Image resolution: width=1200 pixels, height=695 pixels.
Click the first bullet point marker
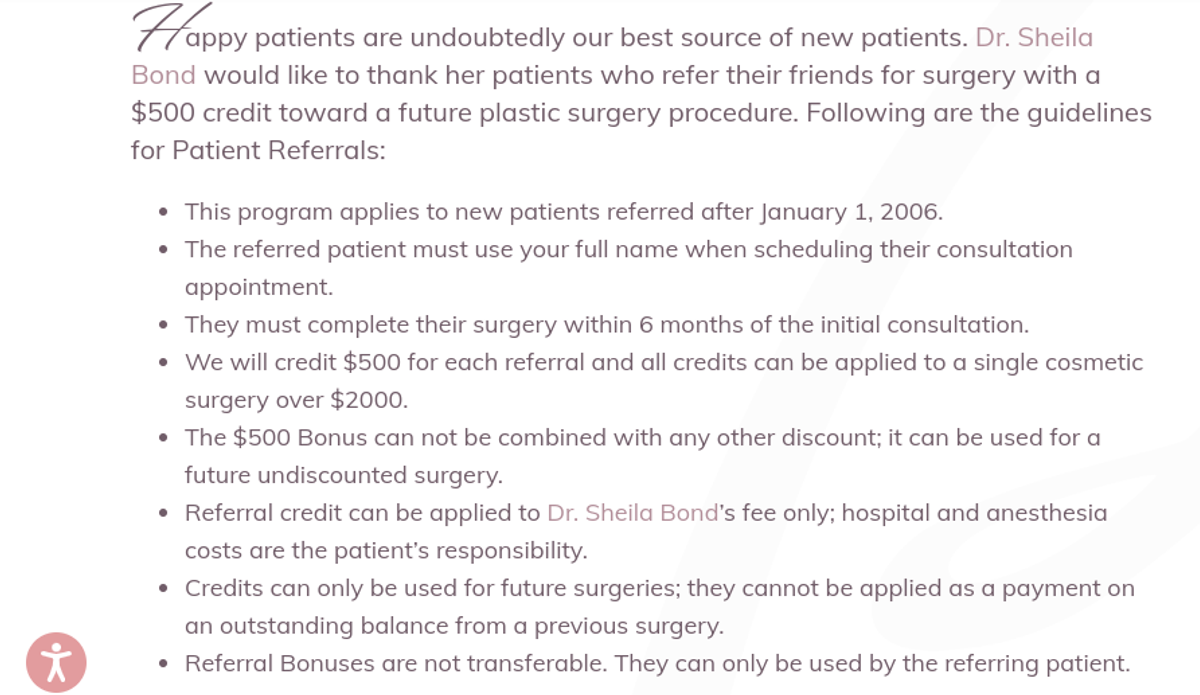coord(161,212)
